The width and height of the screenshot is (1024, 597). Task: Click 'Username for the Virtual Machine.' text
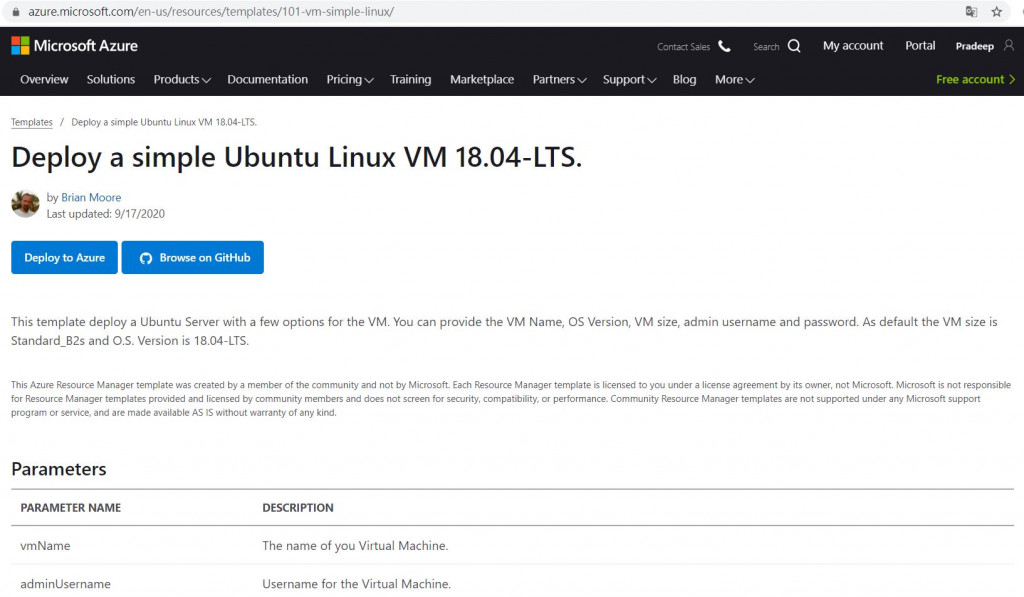[357, 584]
